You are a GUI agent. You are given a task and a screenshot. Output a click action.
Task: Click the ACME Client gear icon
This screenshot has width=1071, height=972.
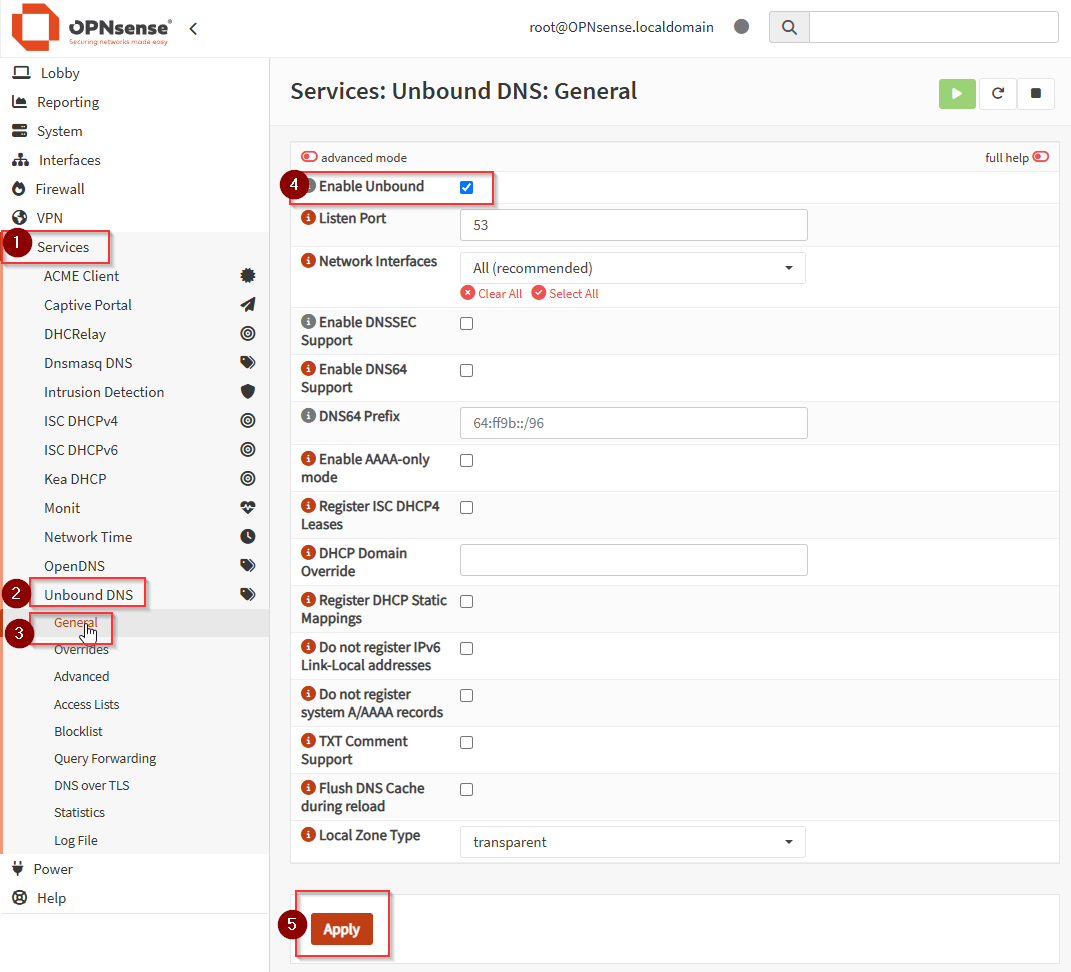(248, 275)
